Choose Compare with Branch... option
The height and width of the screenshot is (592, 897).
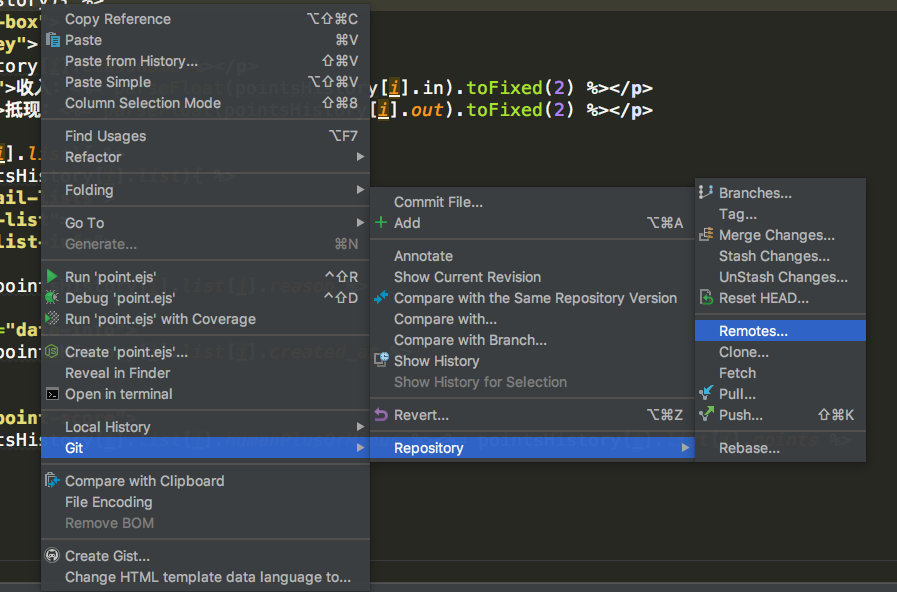[470, 340]
